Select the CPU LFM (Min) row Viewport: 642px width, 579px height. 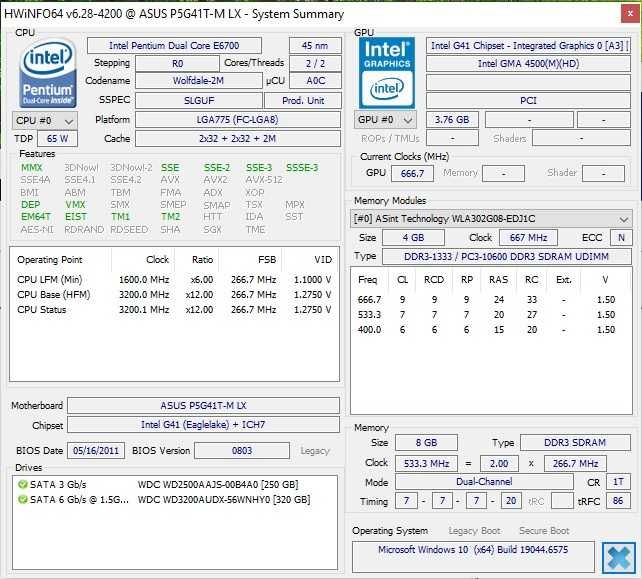[x=174, y=280]
